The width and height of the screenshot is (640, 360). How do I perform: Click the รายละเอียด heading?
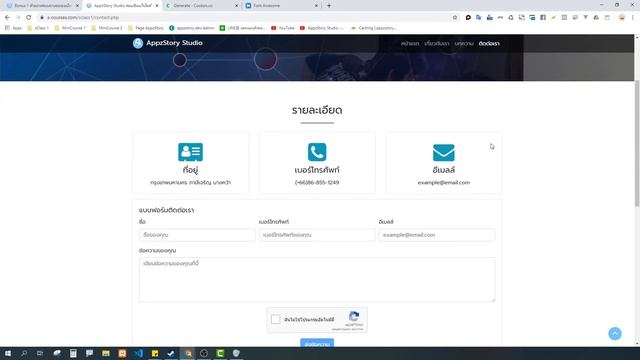click(317, 110)
